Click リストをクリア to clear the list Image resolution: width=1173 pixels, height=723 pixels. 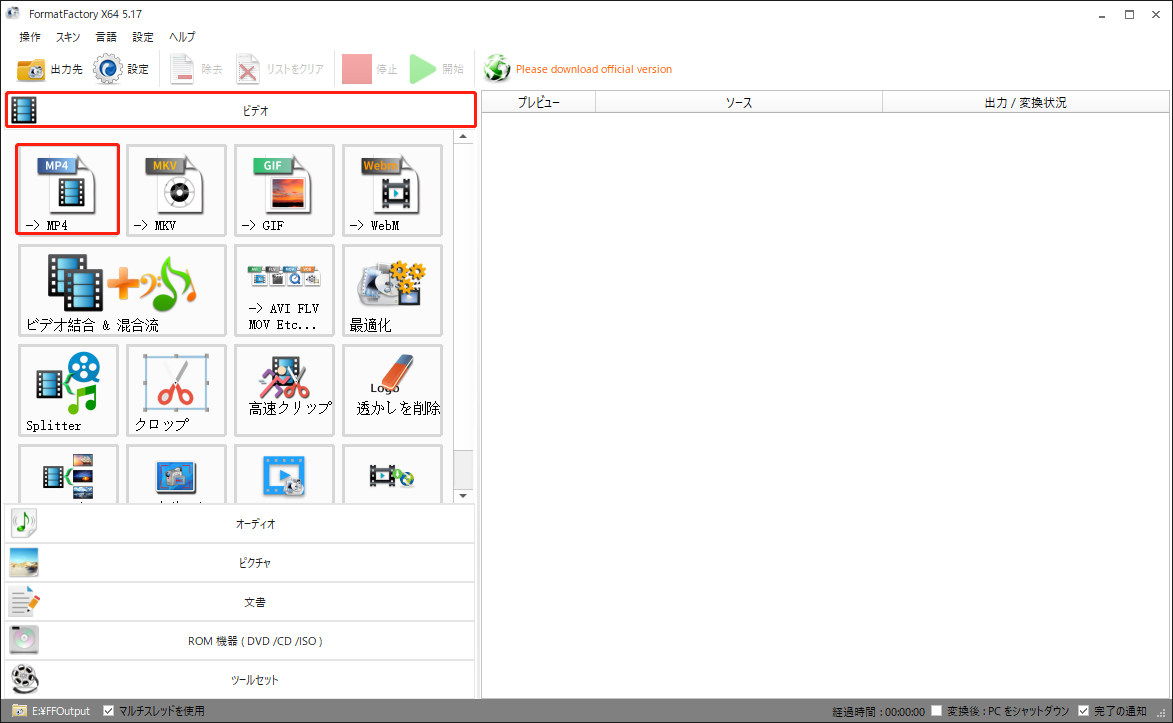point(281,69)
